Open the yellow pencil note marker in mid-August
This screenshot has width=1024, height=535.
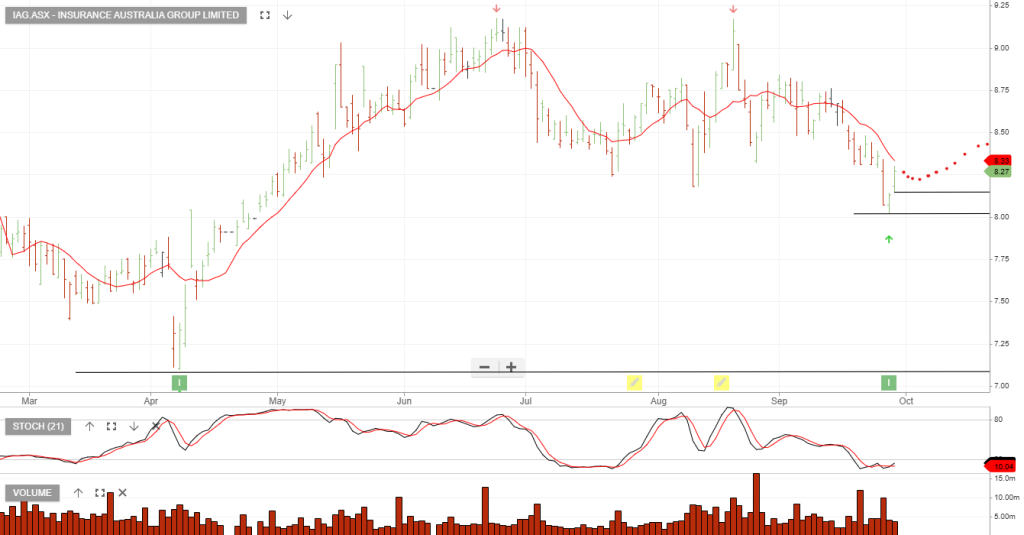pyautogui.click(x=721, y=382)
